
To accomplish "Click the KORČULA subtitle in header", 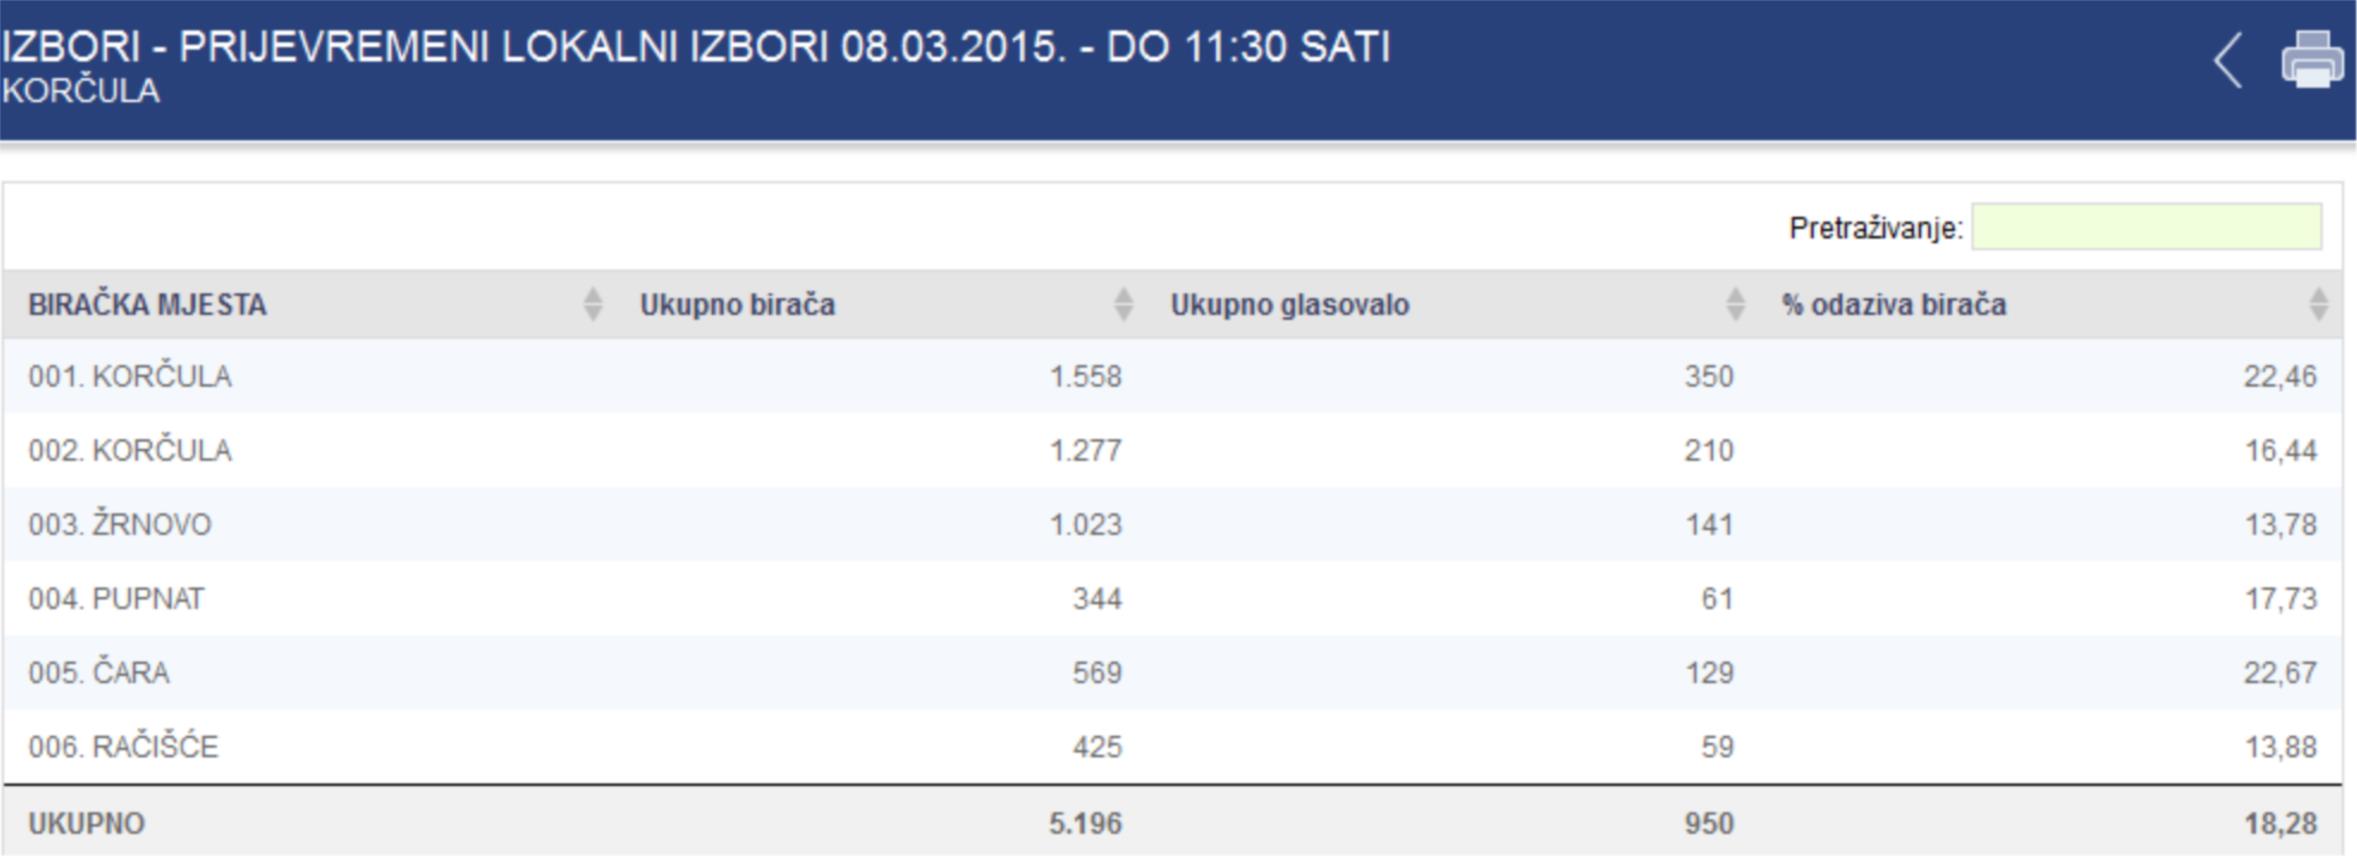I will point(81,91).
